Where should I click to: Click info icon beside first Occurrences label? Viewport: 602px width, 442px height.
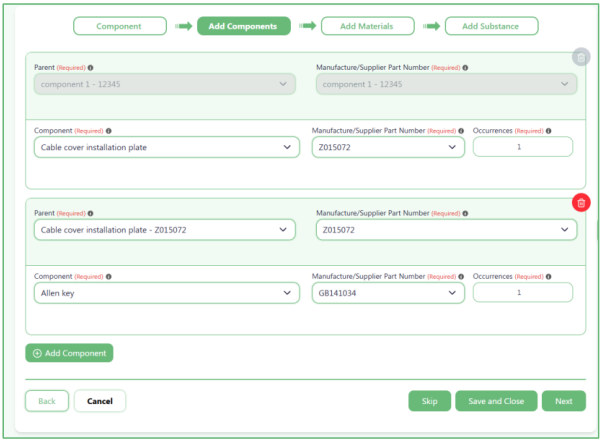click(549, 131)
